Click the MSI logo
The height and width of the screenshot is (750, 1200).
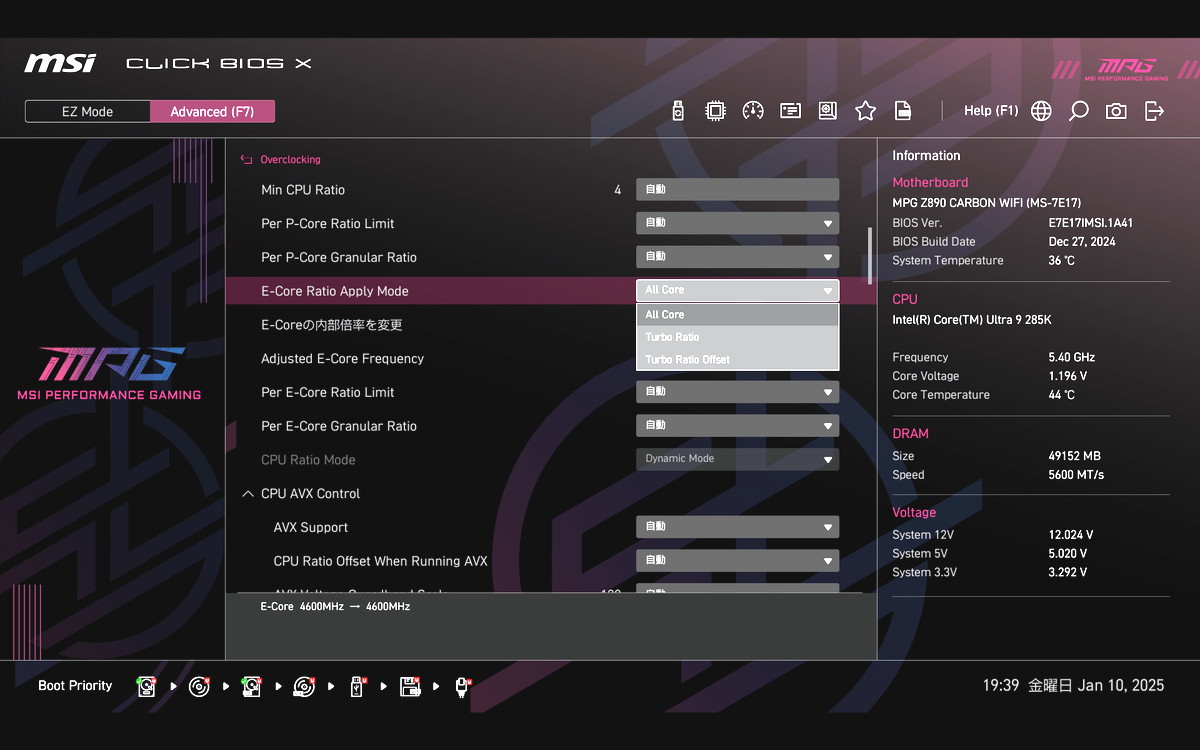60,63
